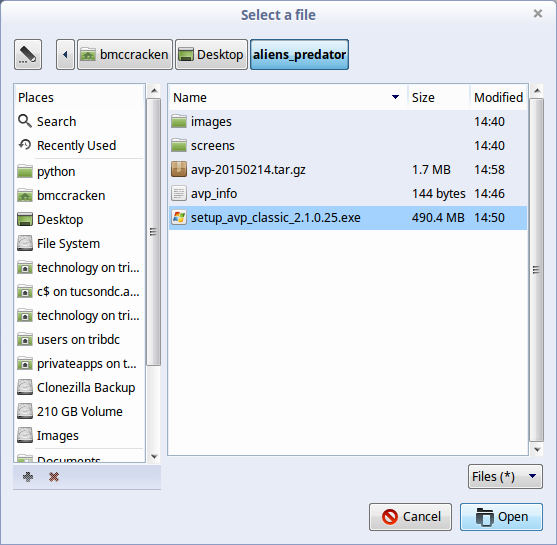Click the Open button
Viewport: 557px width, 545px height.
tap(501, 517)
